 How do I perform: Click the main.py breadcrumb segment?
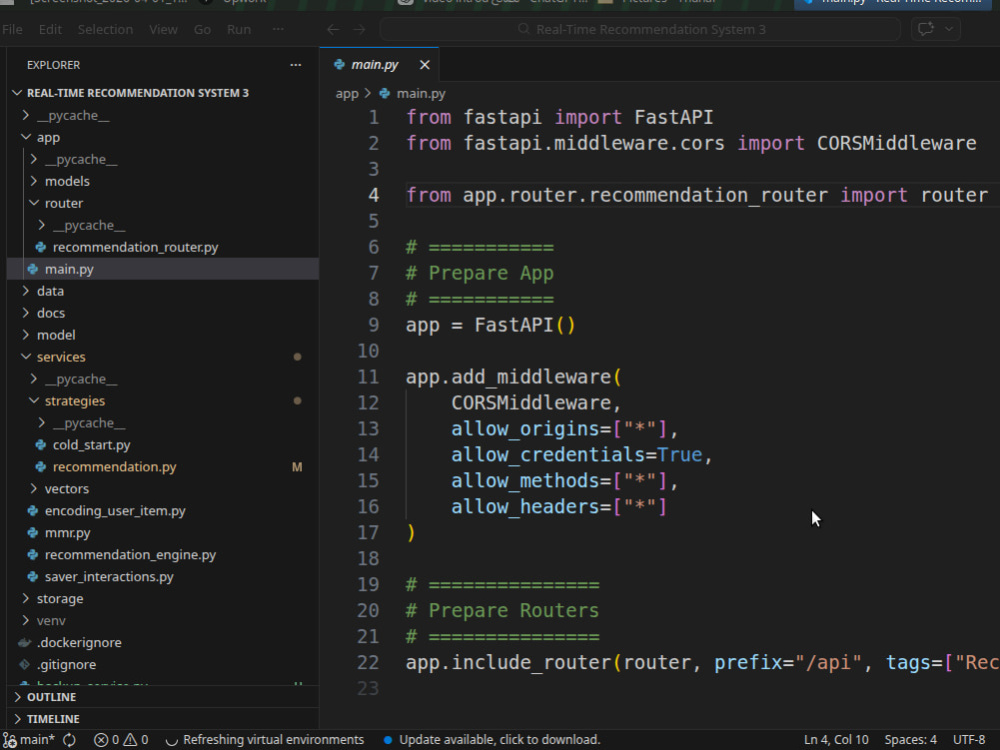[x=421, y=93]
